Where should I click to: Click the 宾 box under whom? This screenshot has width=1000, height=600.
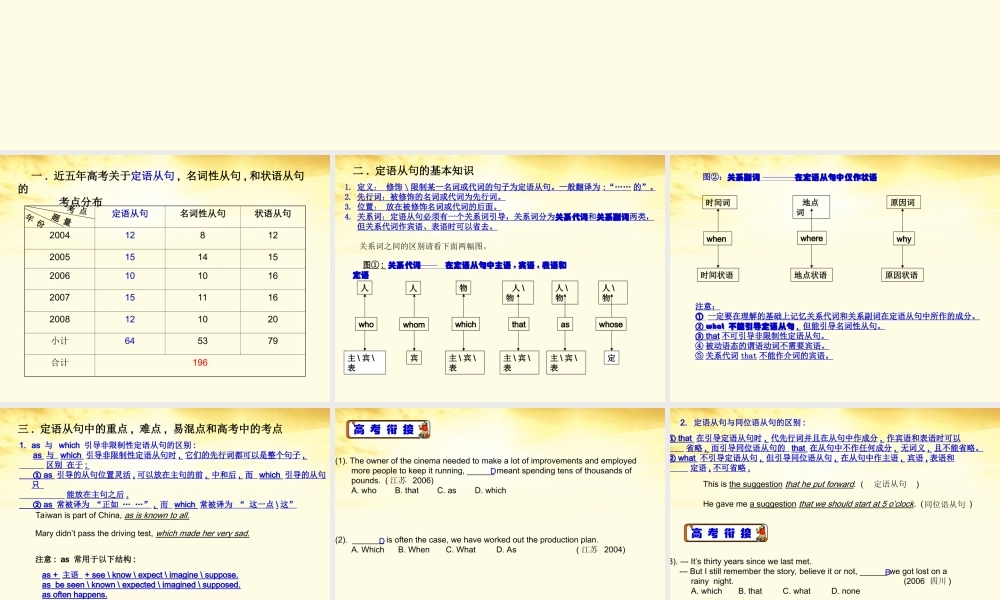(414, 358)
